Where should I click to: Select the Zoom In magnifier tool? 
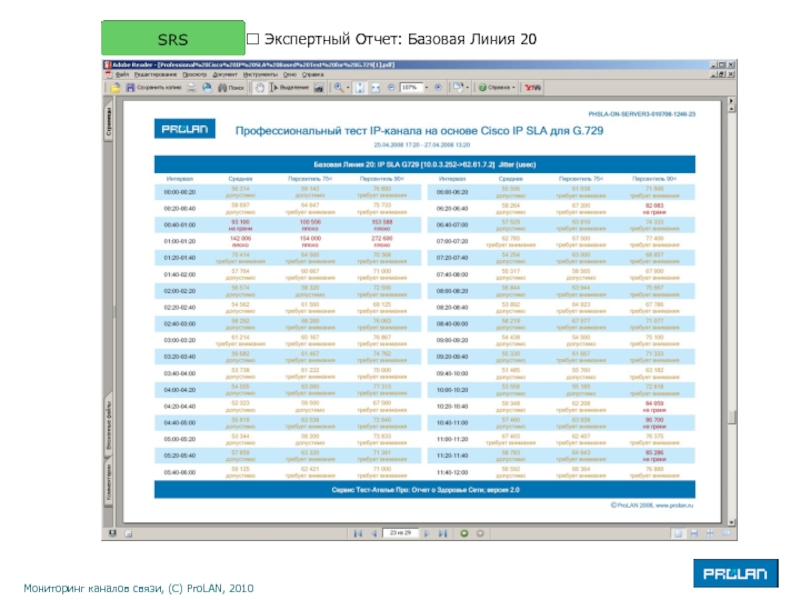[339, 88]
